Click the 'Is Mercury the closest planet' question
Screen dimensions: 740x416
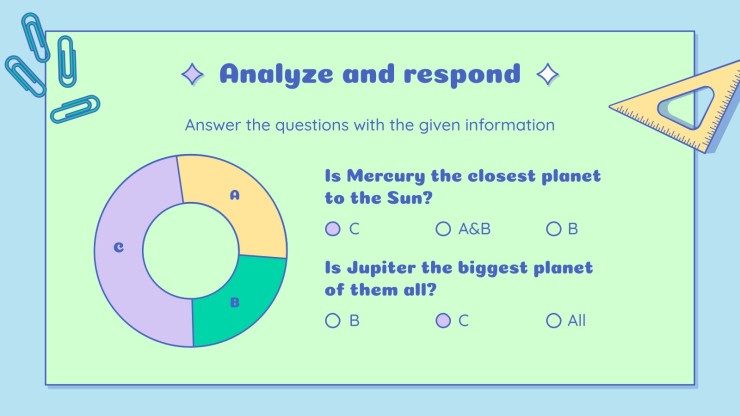[462, 187]
